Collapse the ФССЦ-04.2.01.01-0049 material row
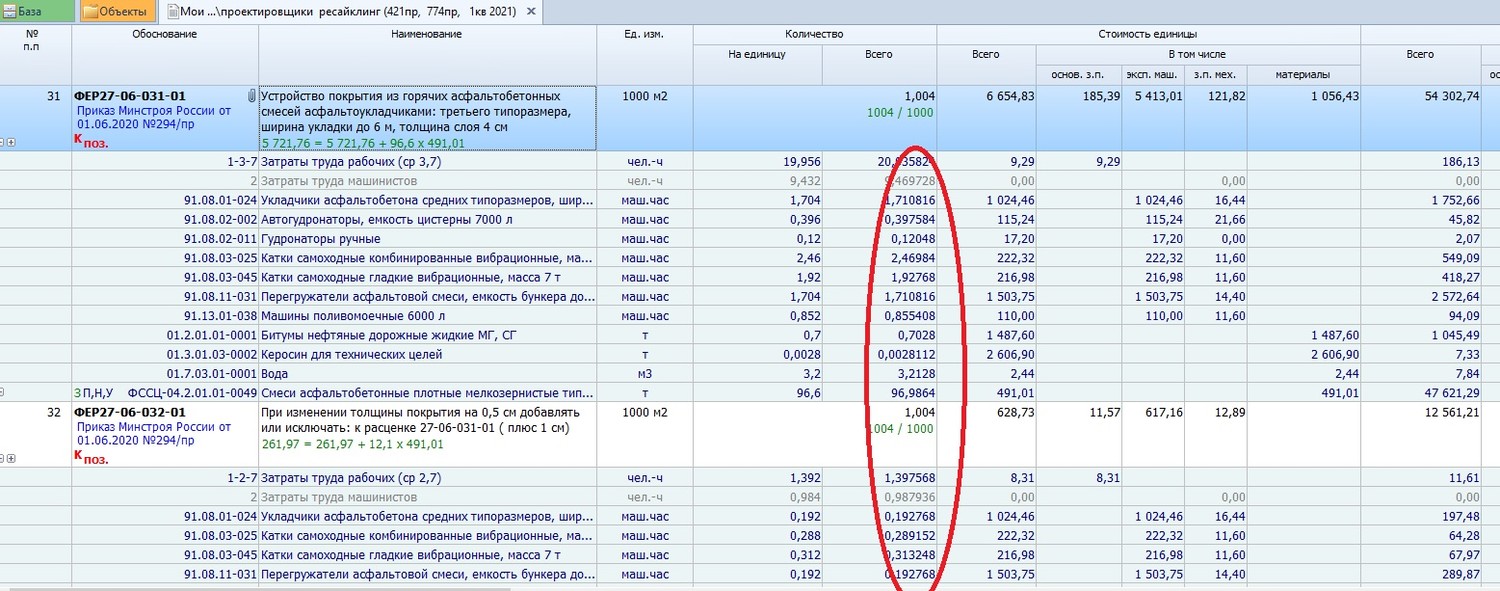Image resolution: width=1500 pixels, height=591 pixels. (x=3, y=392)
